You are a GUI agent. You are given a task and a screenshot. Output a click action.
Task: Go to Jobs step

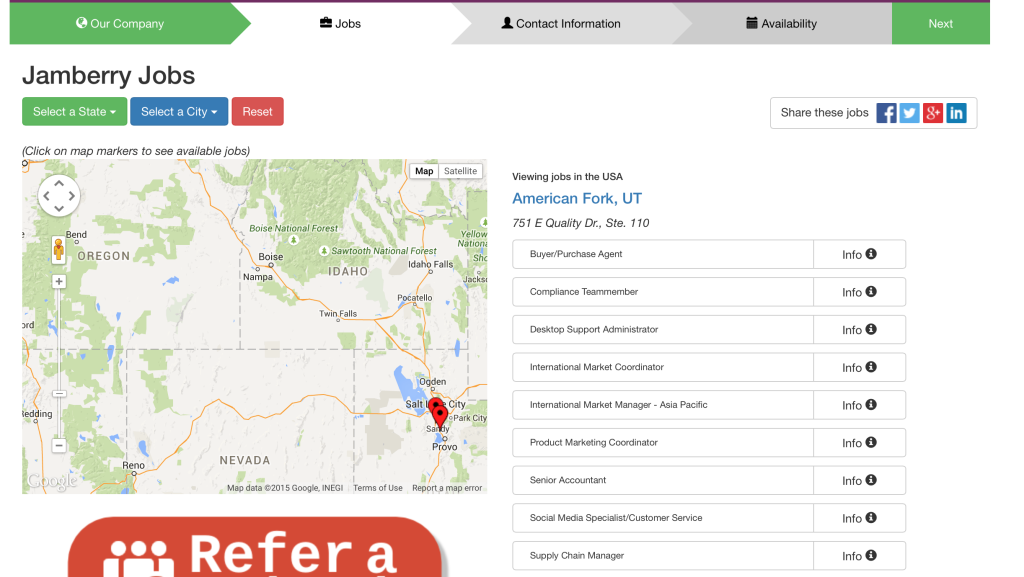pyautogui.click(x=340, y=23)
